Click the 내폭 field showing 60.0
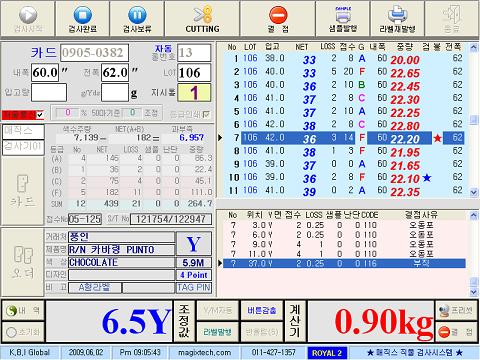 pos(45,73)
